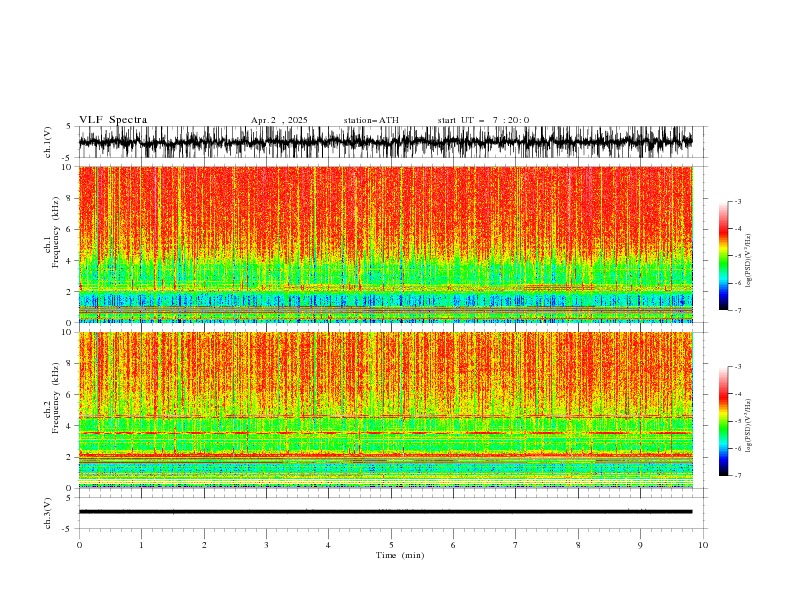Image resolution: width=792 pixels, height=612 pixels.
Task: Click the "ch.1(V)" waveform axis label
Action: 48,142
